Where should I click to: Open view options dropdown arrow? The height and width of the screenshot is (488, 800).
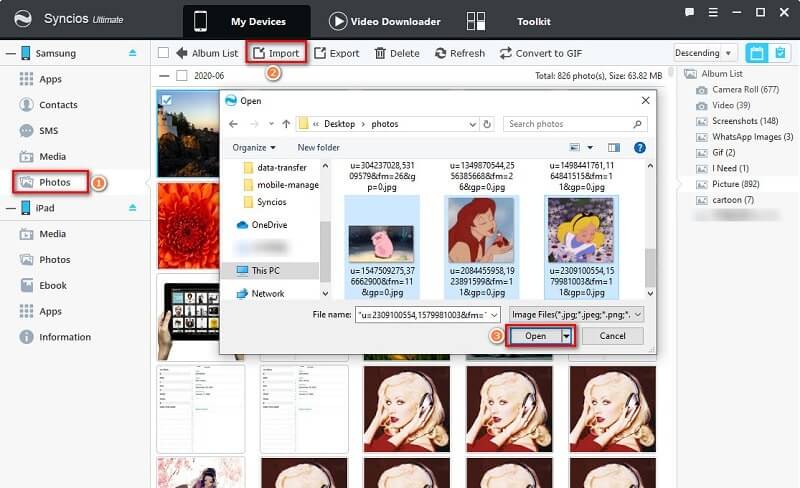[590, 148]
